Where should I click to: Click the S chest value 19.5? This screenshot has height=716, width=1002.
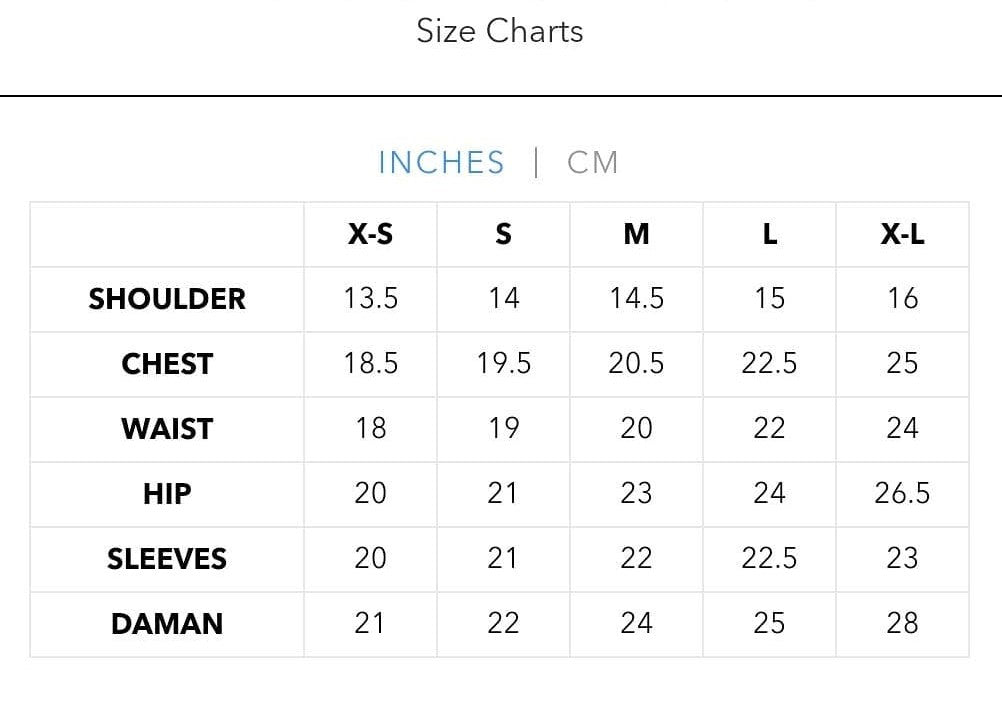(503, 364)
